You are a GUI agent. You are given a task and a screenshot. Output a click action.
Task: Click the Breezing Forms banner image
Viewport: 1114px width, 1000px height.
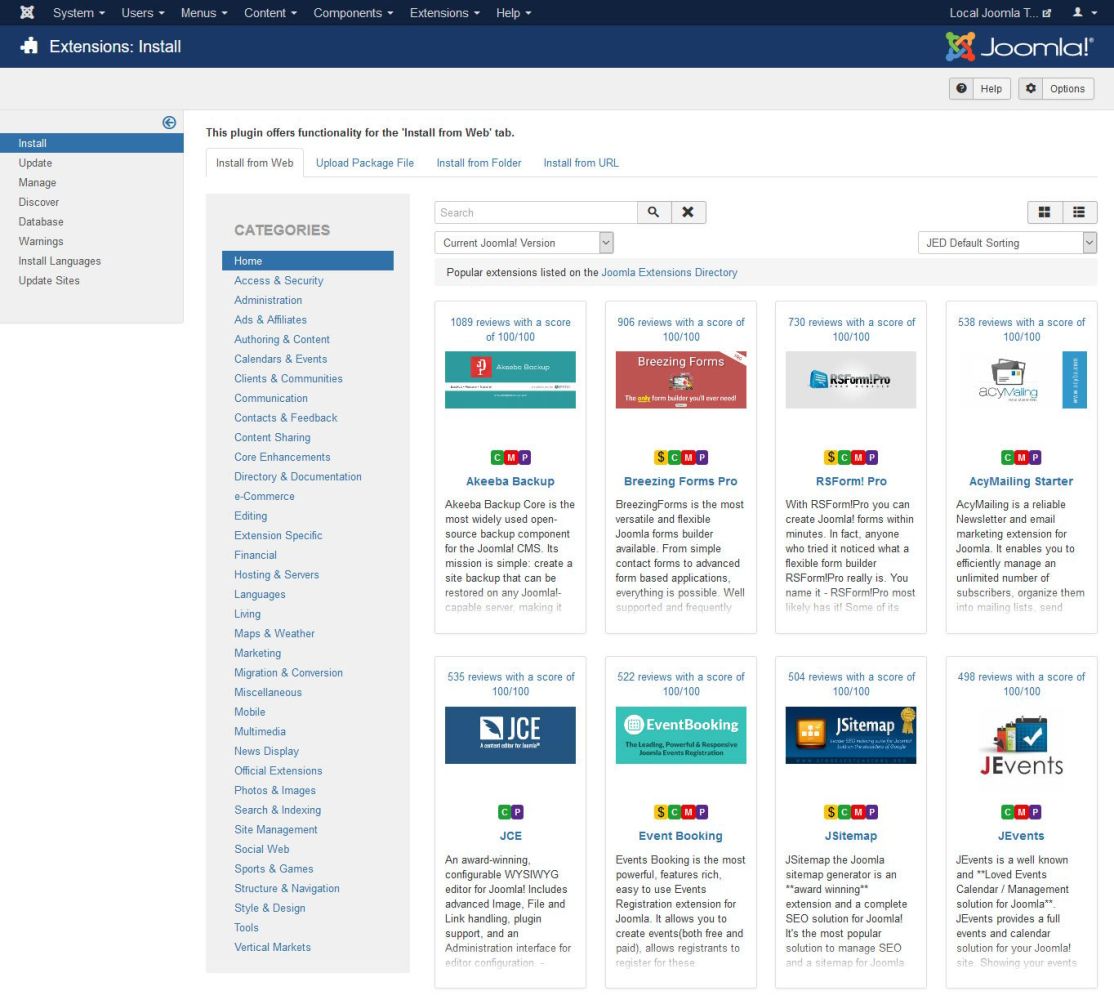pyautogui.click(x=681, y=380)
